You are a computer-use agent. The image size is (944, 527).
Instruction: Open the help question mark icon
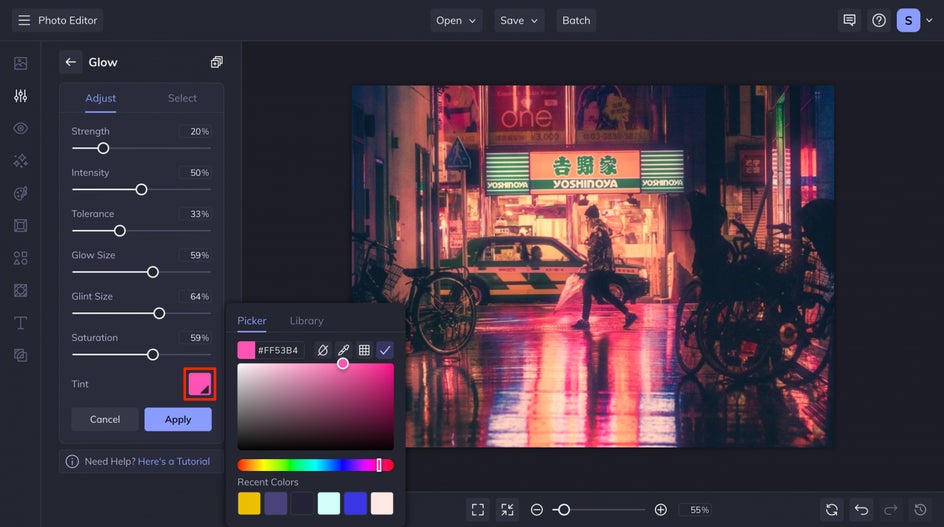coord(879,20)
